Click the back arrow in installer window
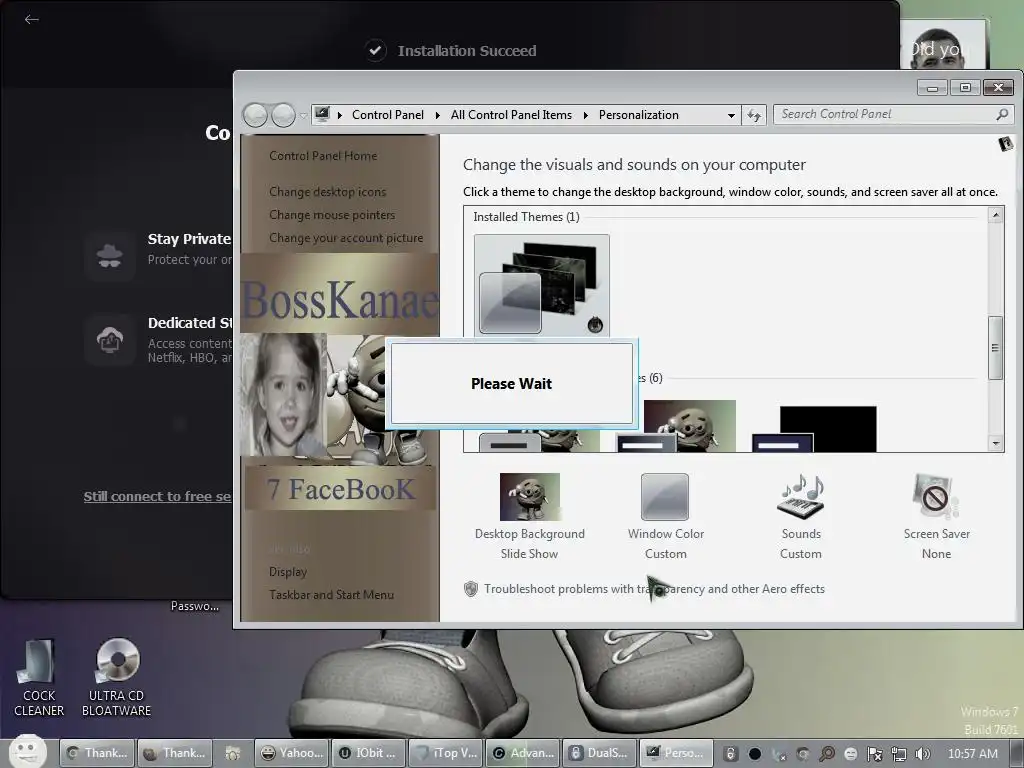Screen dimensions: 1024x768 [31, 20]
